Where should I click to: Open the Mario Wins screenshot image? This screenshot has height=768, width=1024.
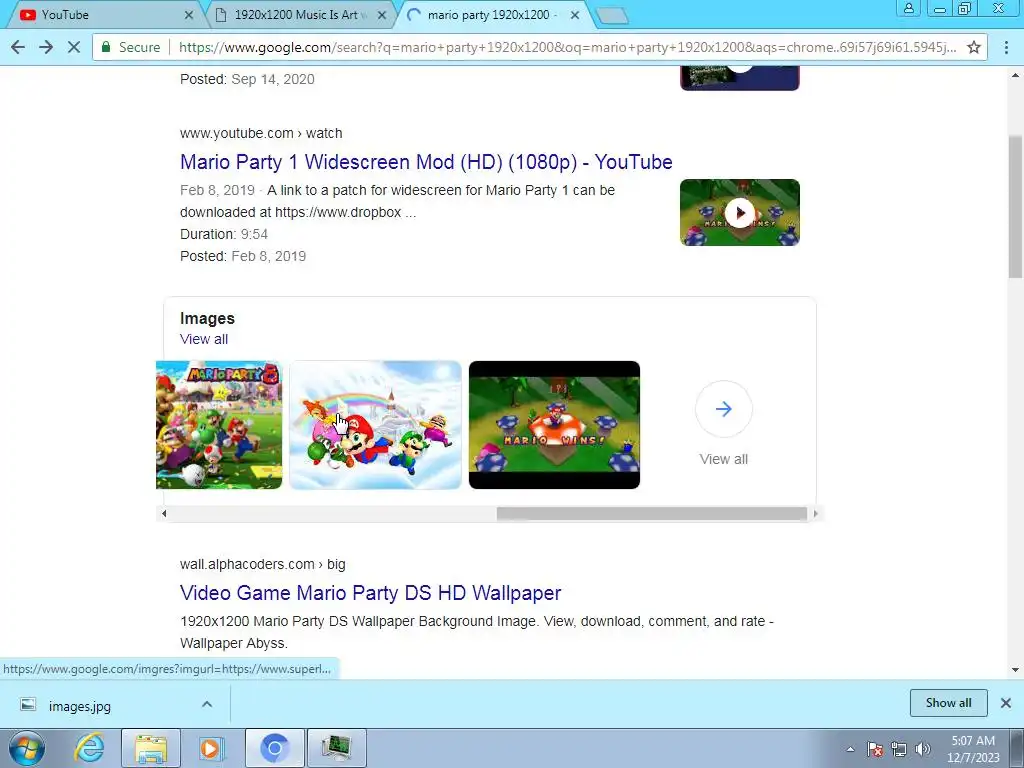554,424
